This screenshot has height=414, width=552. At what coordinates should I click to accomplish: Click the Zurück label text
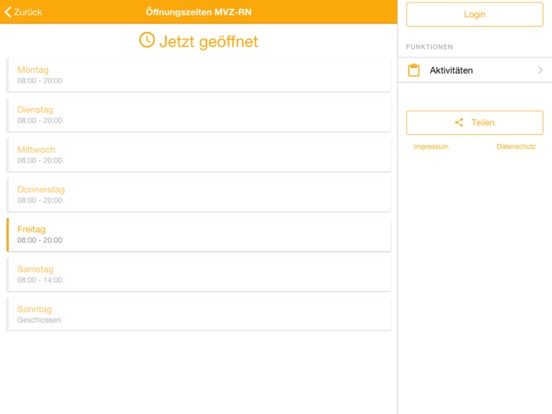[x=28, y=12]
